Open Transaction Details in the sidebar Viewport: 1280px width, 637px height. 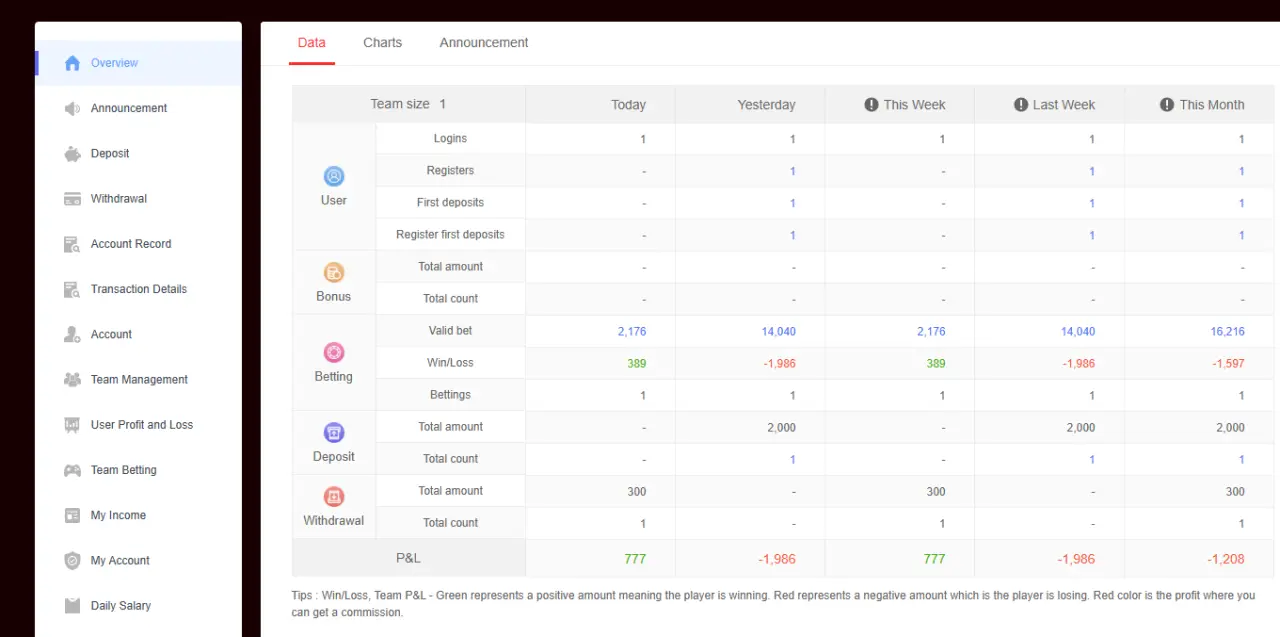[138, 289]
